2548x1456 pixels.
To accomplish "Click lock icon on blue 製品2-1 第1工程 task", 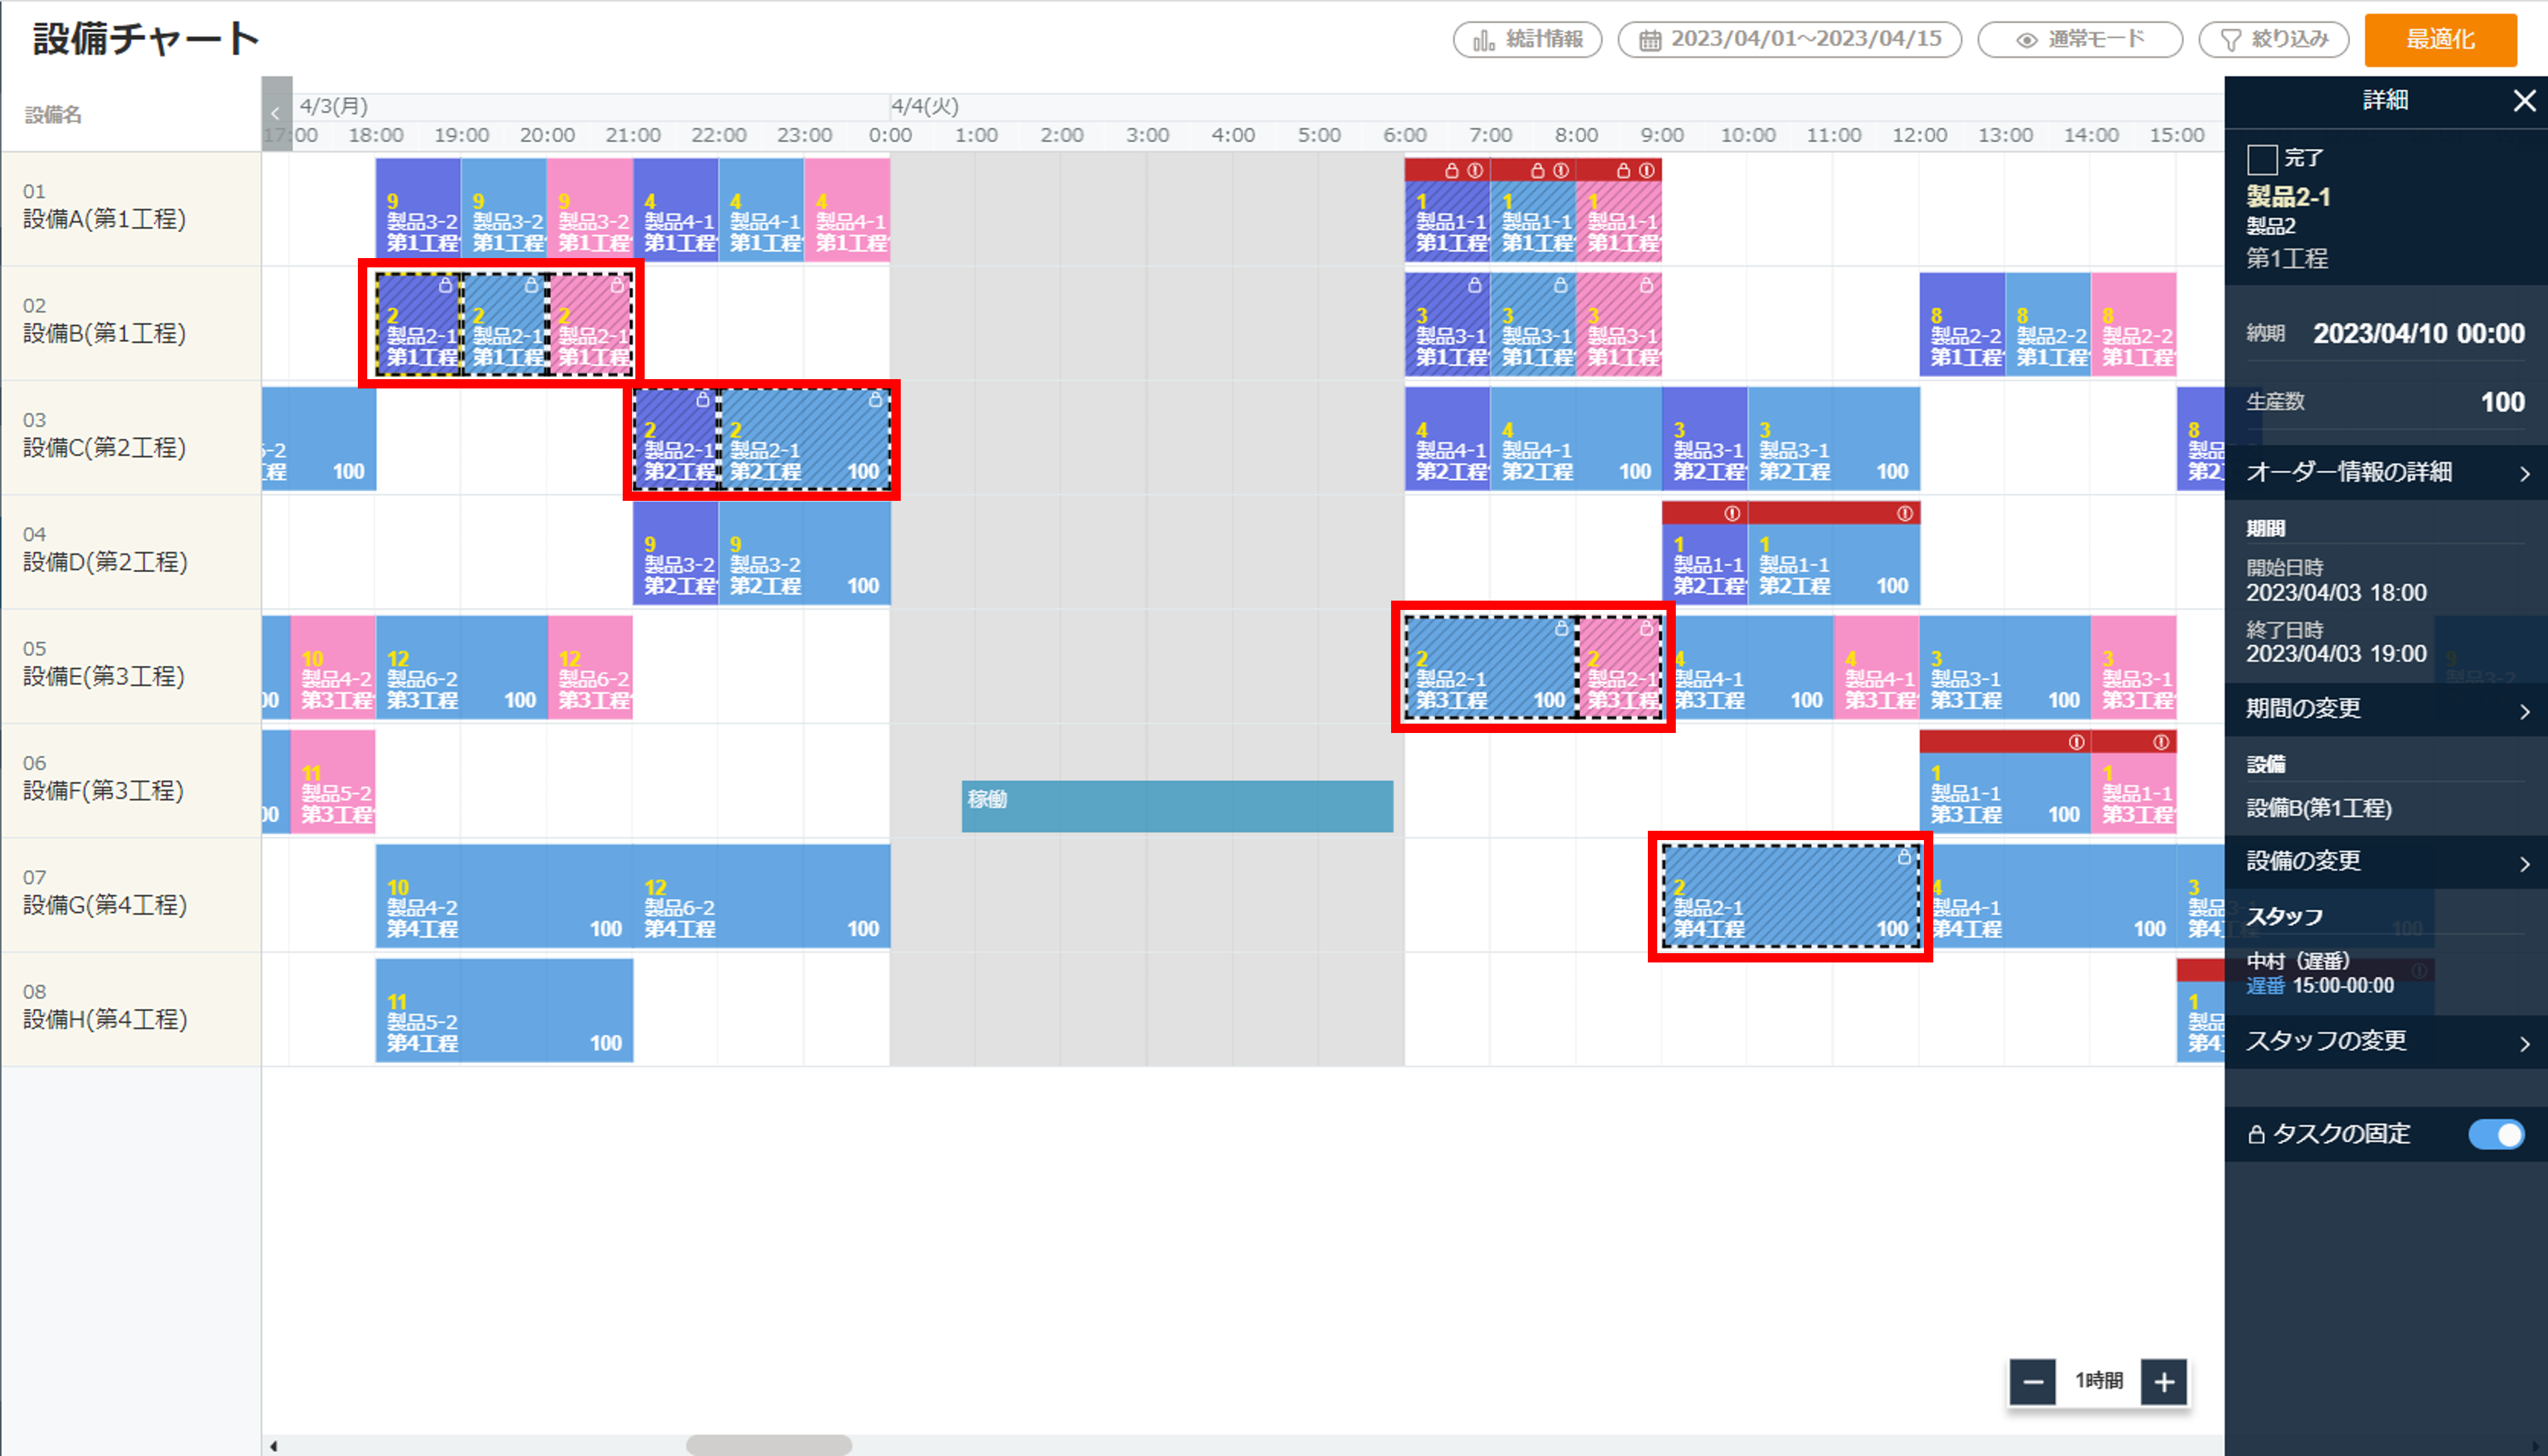I will [532, 285].
